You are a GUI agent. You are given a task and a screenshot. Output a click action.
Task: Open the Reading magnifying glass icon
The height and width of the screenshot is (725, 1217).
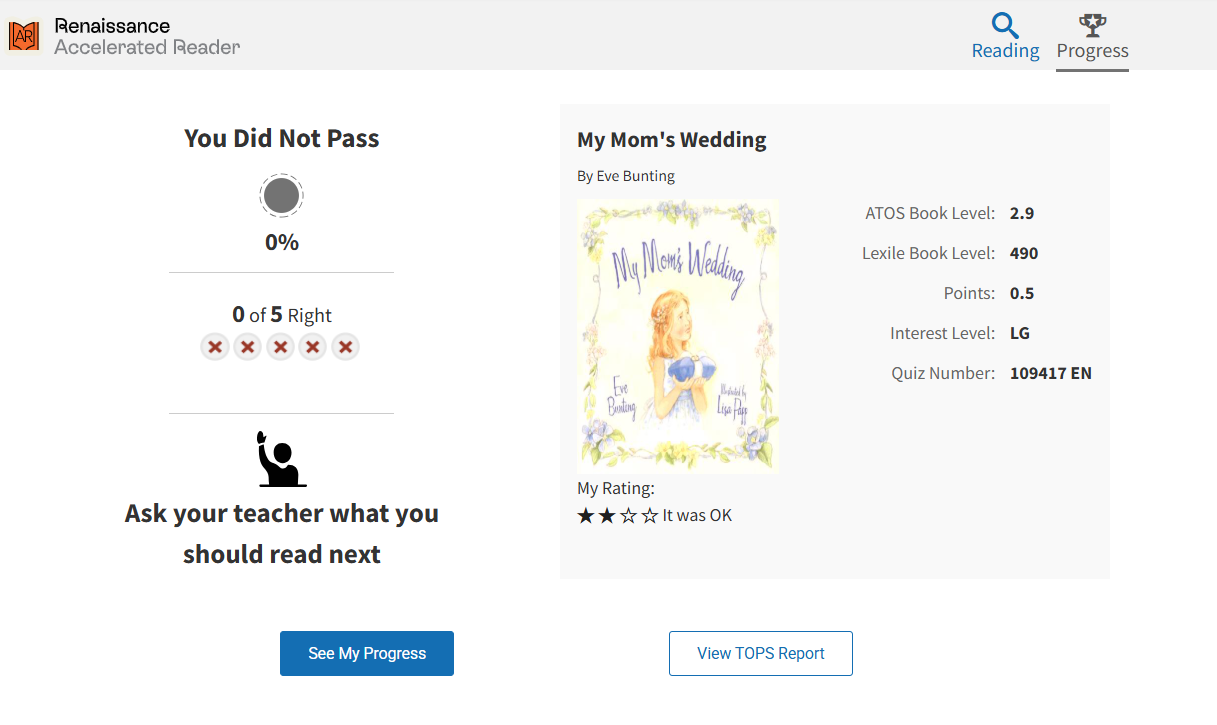[1005, 25]
